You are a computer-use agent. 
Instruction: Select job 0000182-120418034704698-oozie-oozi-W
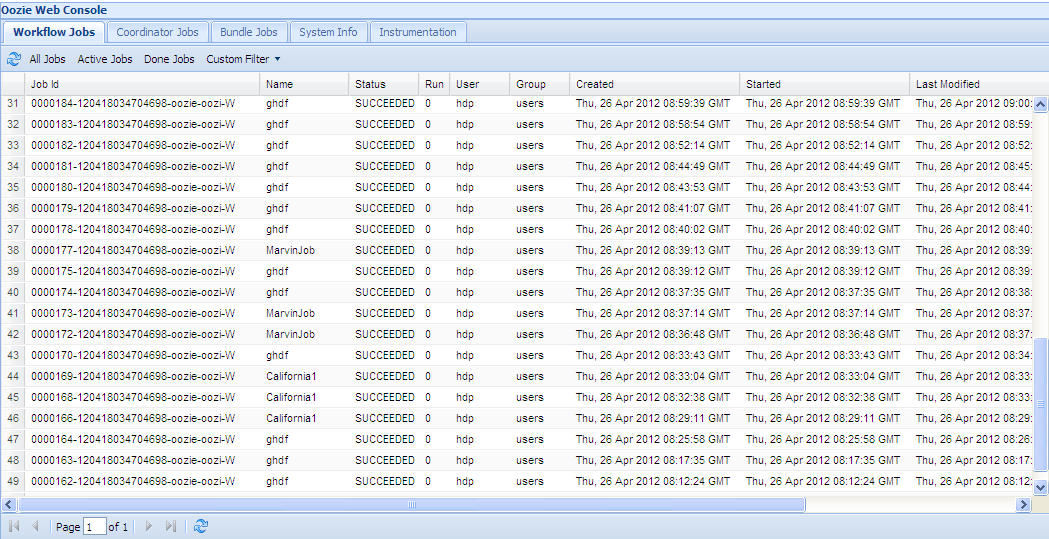pyautogui.click(x=133, y=145)
